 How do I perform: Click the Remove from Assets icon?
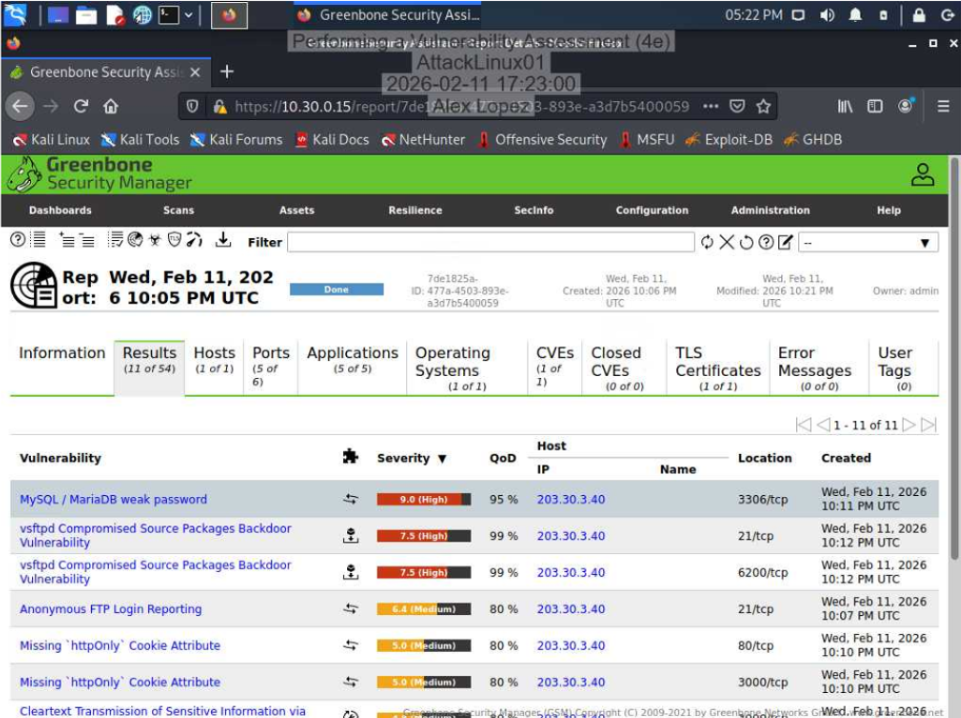coord(85,240)
